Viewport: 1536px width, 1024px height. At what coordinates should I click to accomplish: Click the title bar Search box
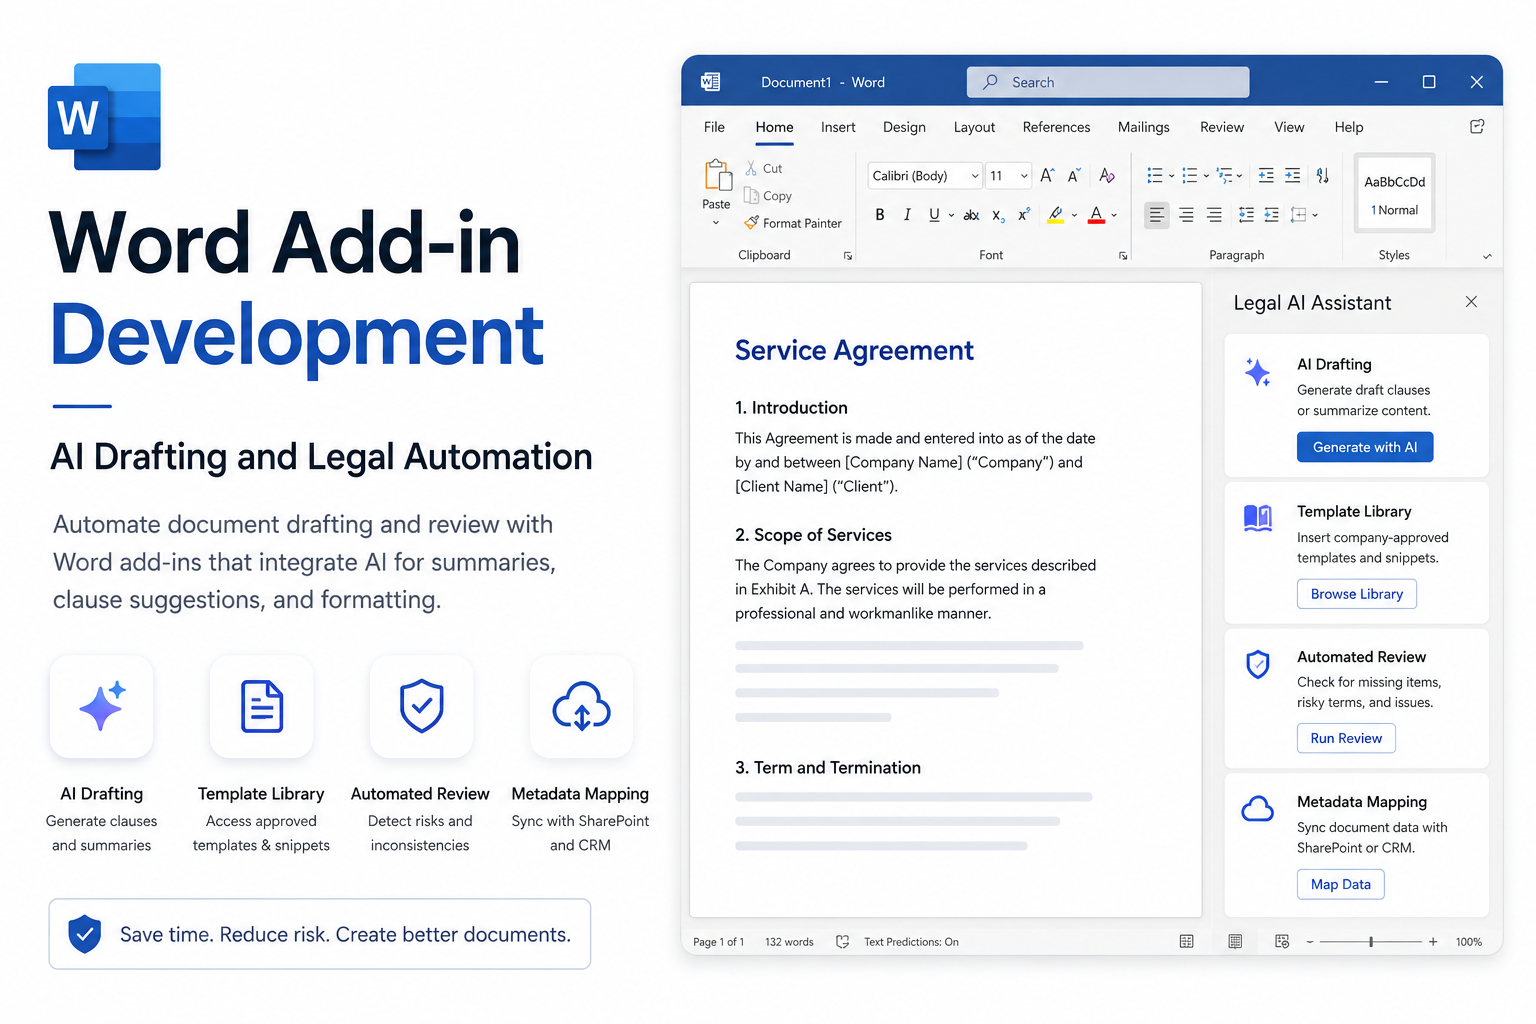[1108, 82]
